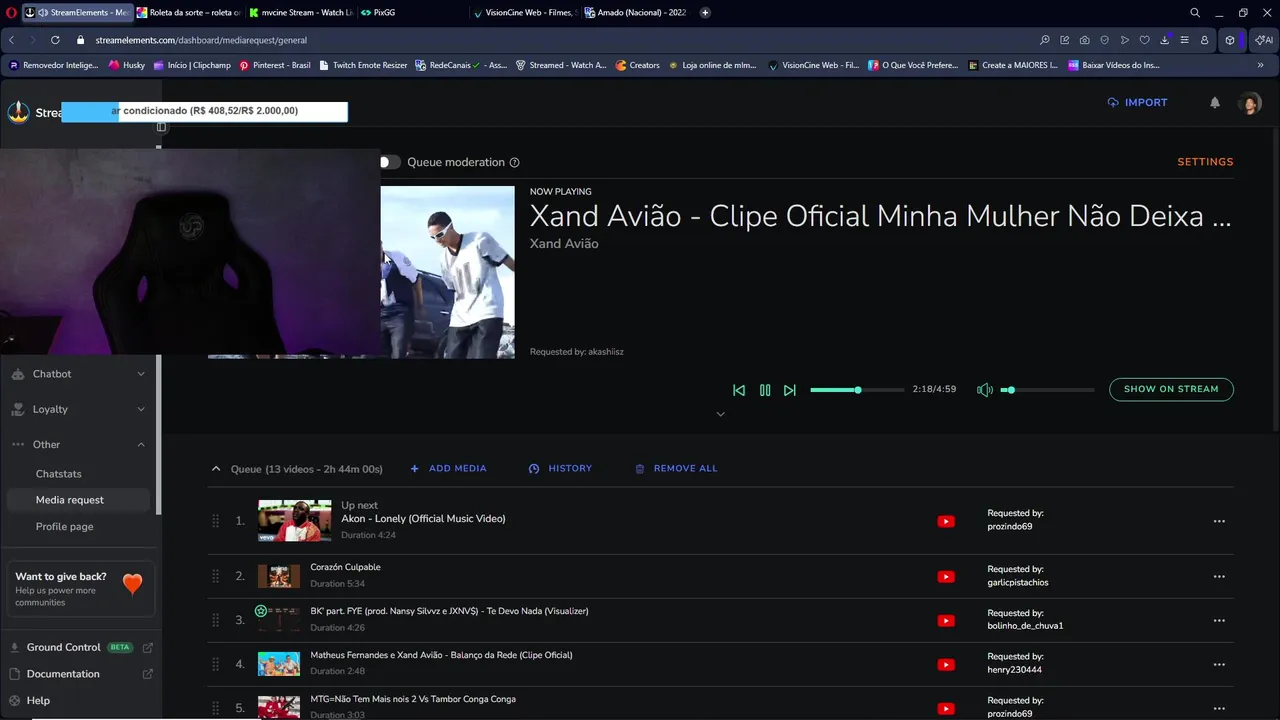The height and width of the screenshot is (720, 1280).
Task: Click YouTube icon on Akon - Lonely row
Action: coord(946,521)
